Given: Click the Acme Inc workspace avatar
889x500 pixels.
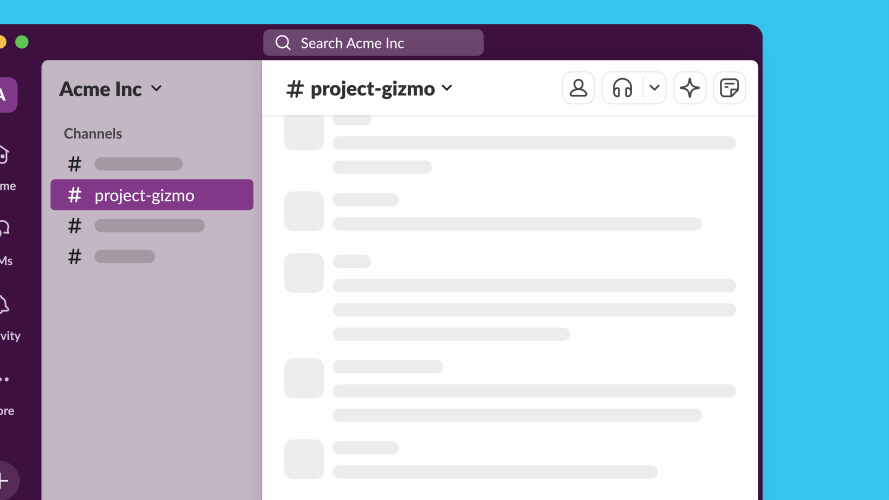Looking at the screenshot, I should pyautogui.click(x=5, y=95).
